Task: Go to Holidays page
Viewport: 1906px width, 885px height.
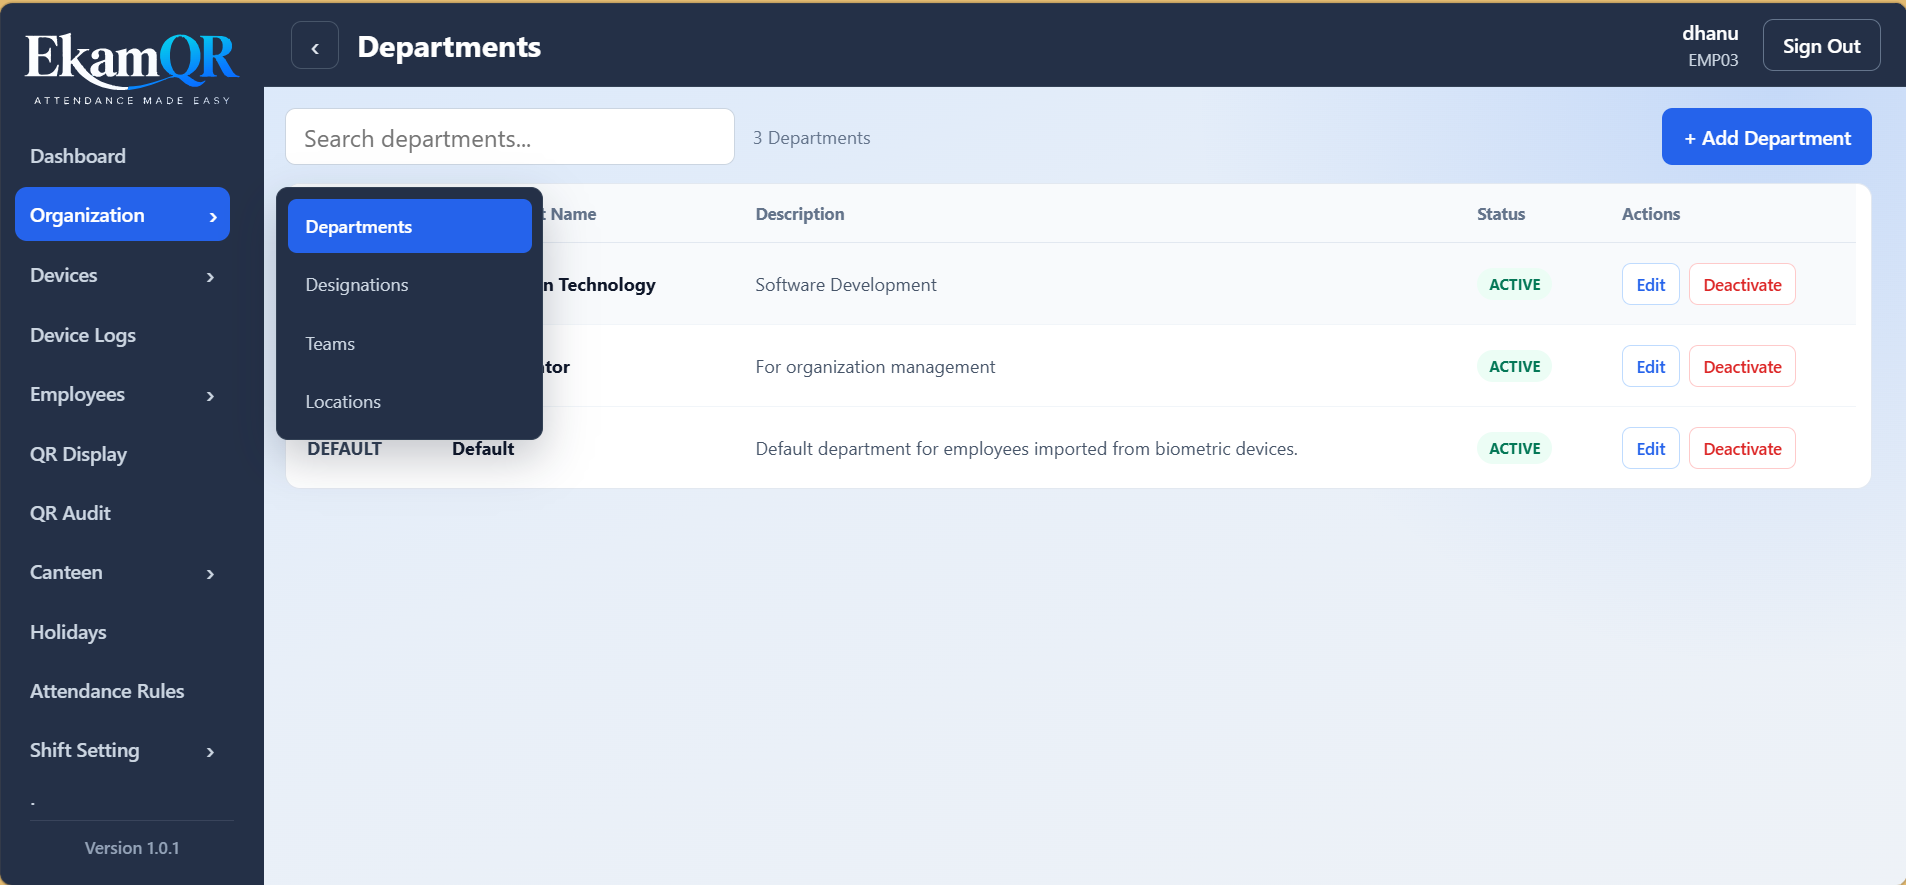Action: click(x=68, y=632)
